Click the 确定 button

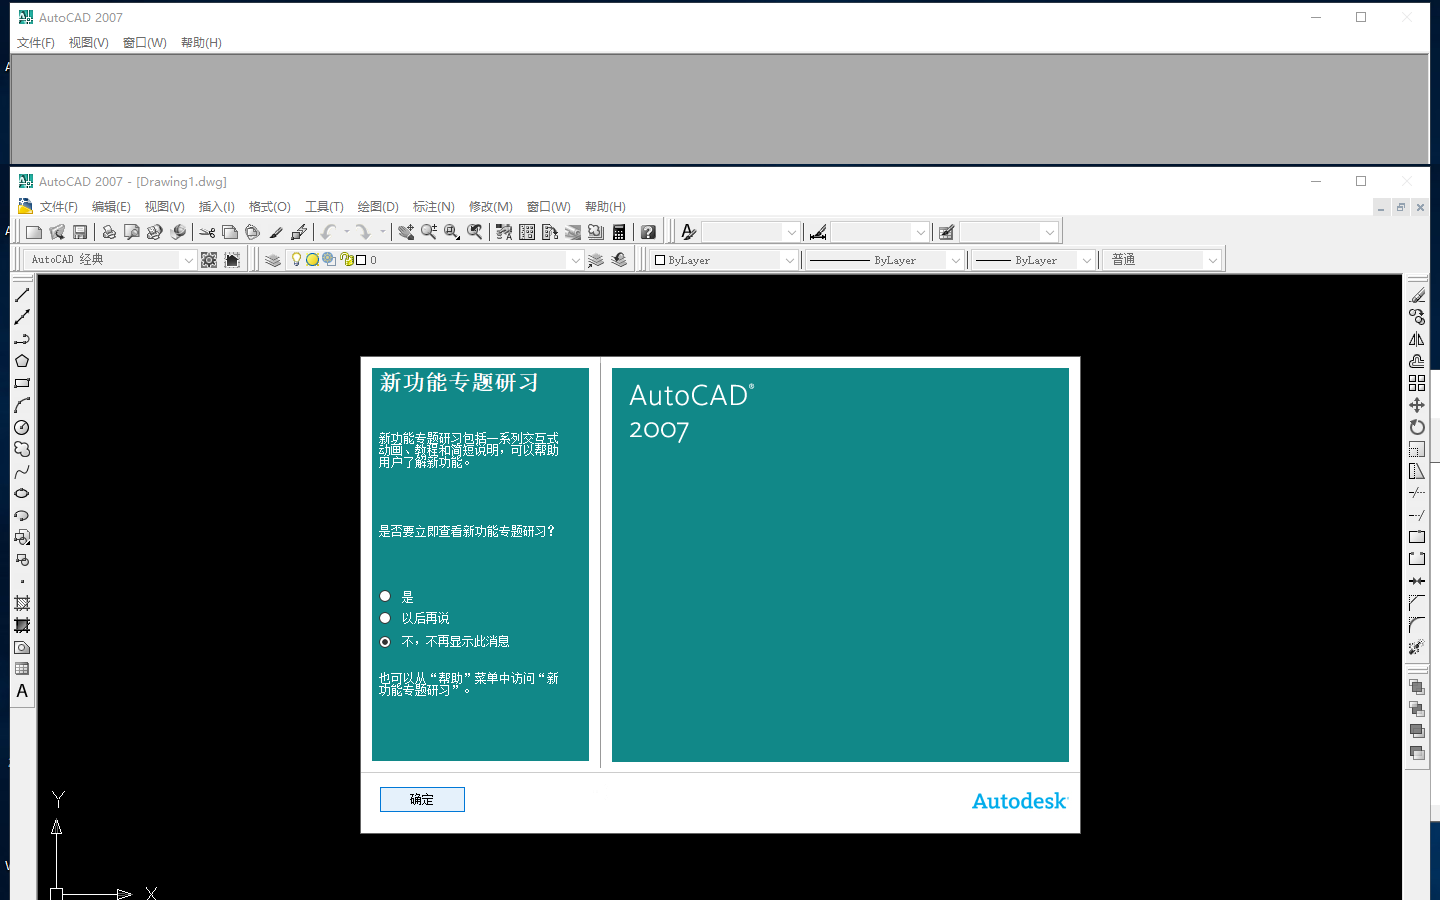coord(422,800)
